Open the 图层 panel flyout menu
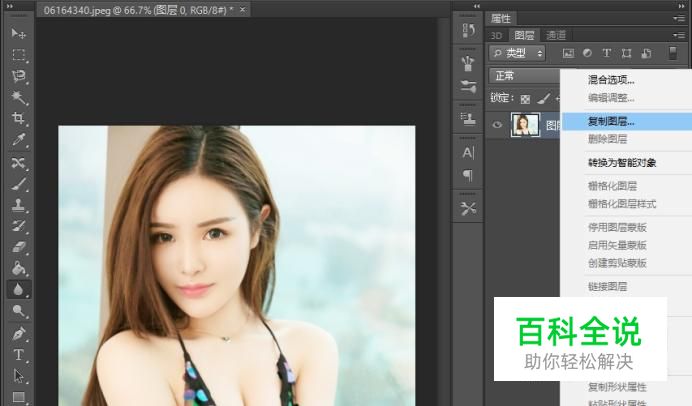The image size is (692, 406). pyautogui.click(x=678, y=35)
